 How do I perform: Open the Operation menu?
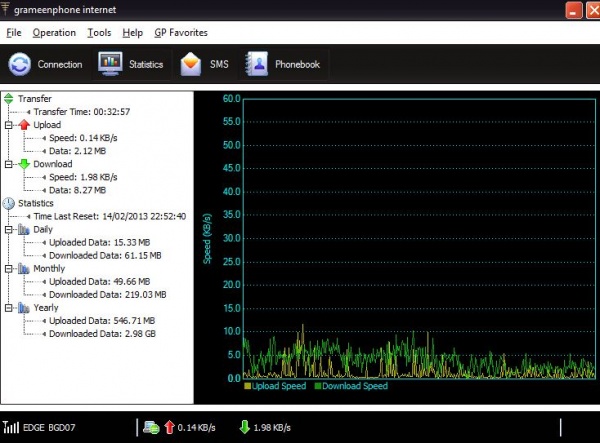point(54,33)
